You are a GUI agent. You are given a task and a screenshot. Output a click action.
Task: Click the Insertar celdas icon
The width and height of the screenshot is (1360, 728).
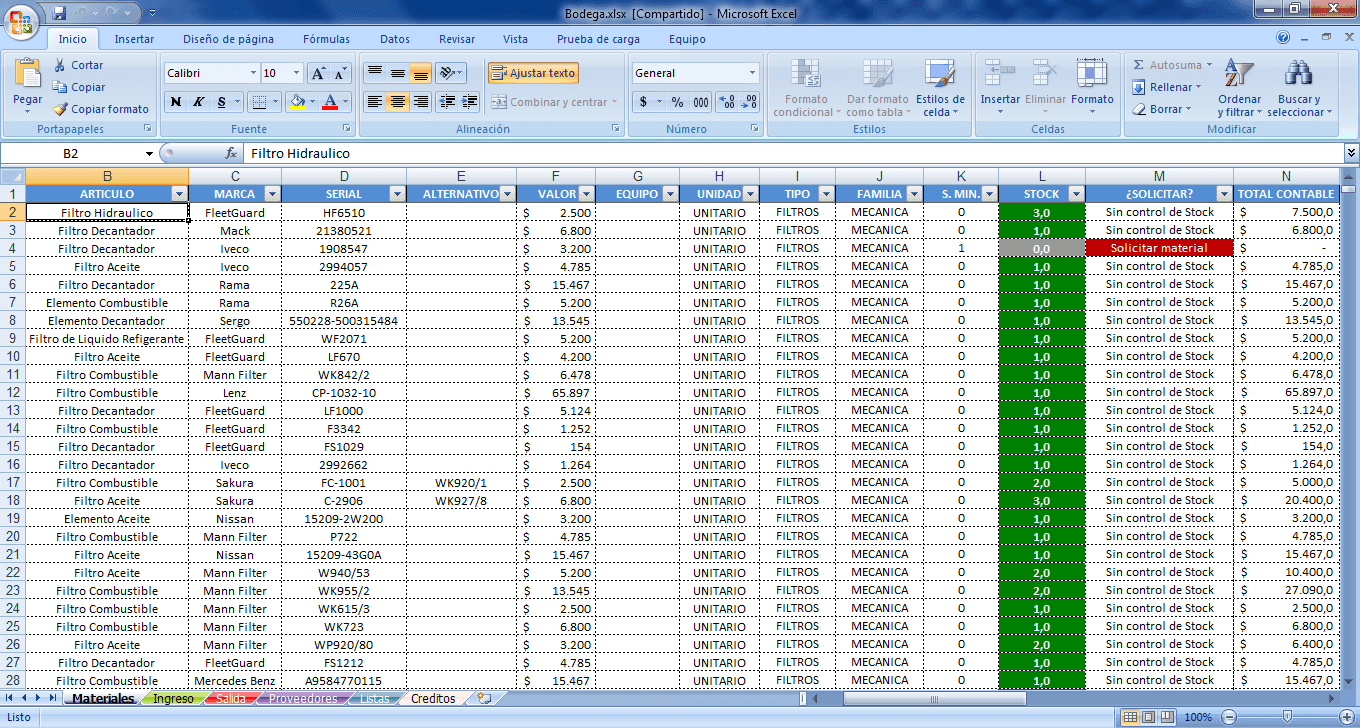[999, 74]
